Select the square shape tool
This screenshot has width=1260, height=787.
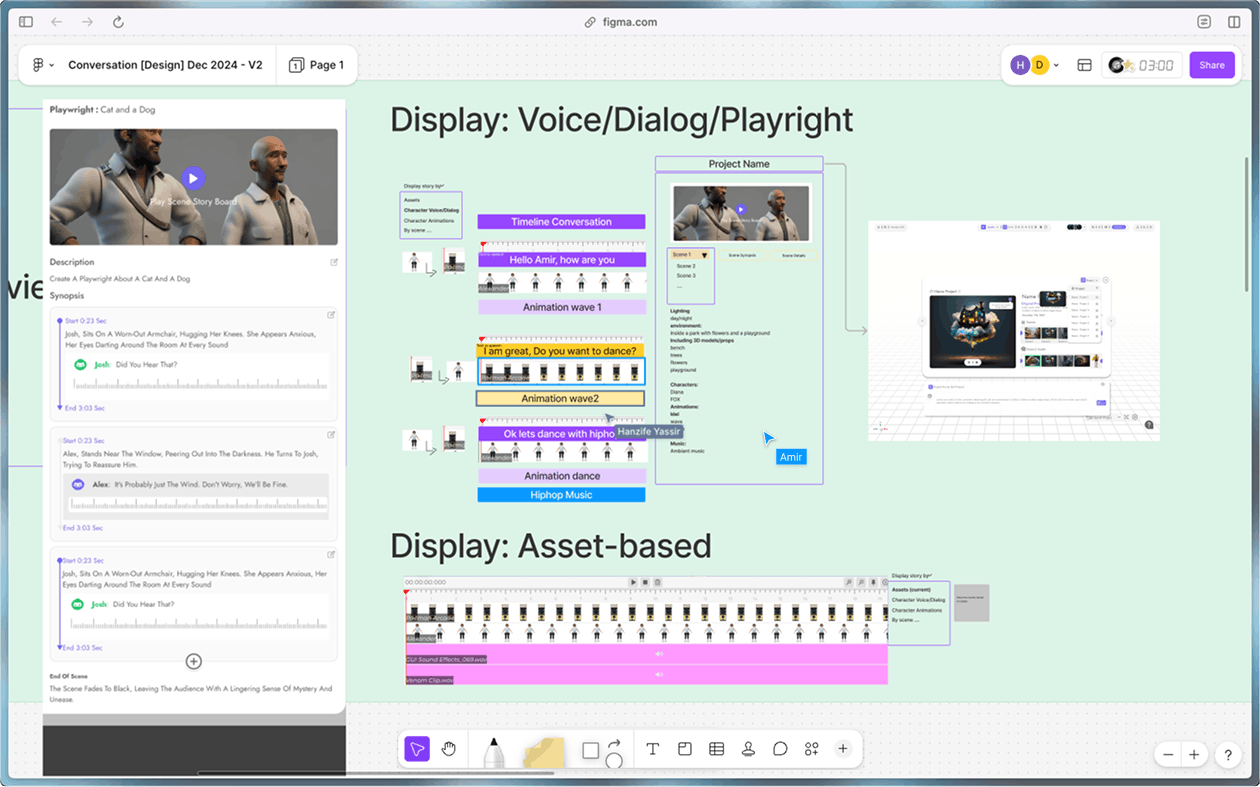point(590,750)
